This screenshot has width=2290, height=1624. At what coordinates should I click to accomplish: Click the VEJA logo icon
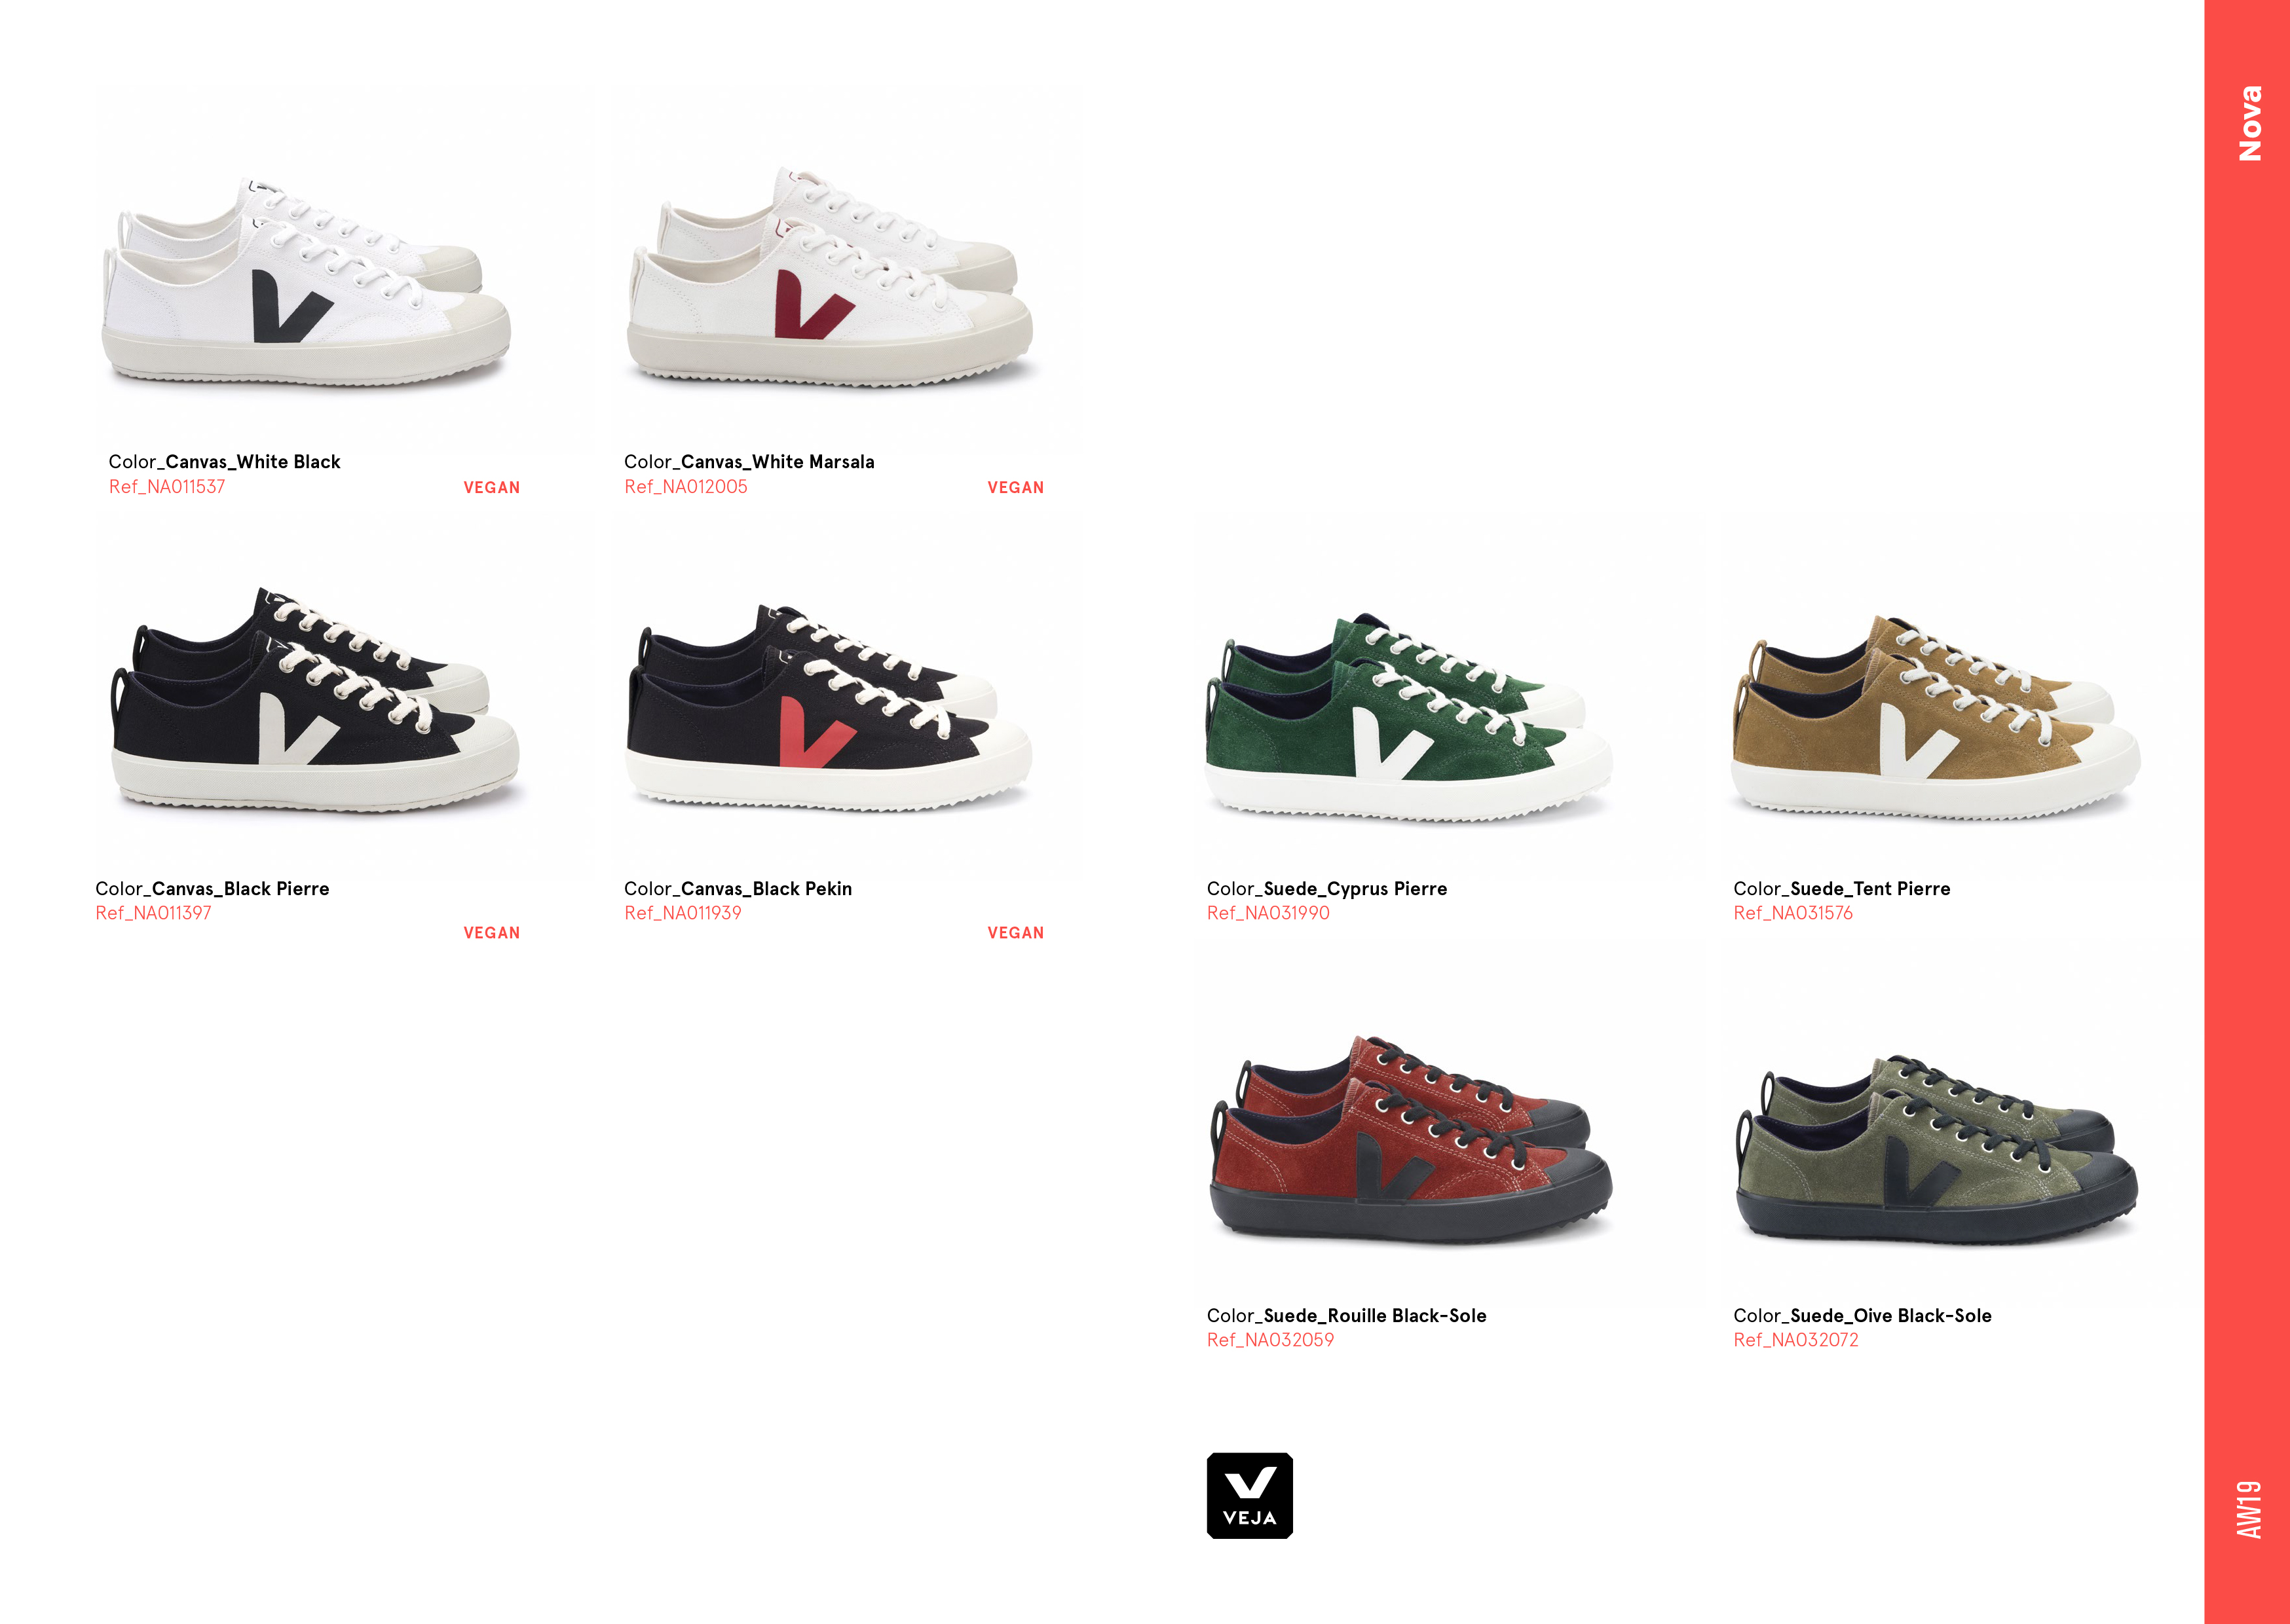(1249, 1495)
